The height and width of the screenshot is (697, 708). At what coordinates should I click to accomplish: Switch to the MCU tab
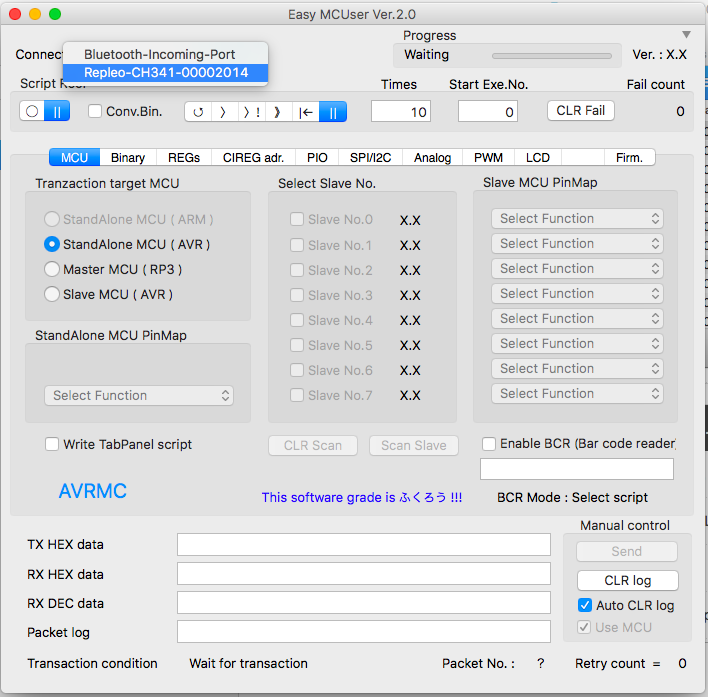[x=75, y=158]
